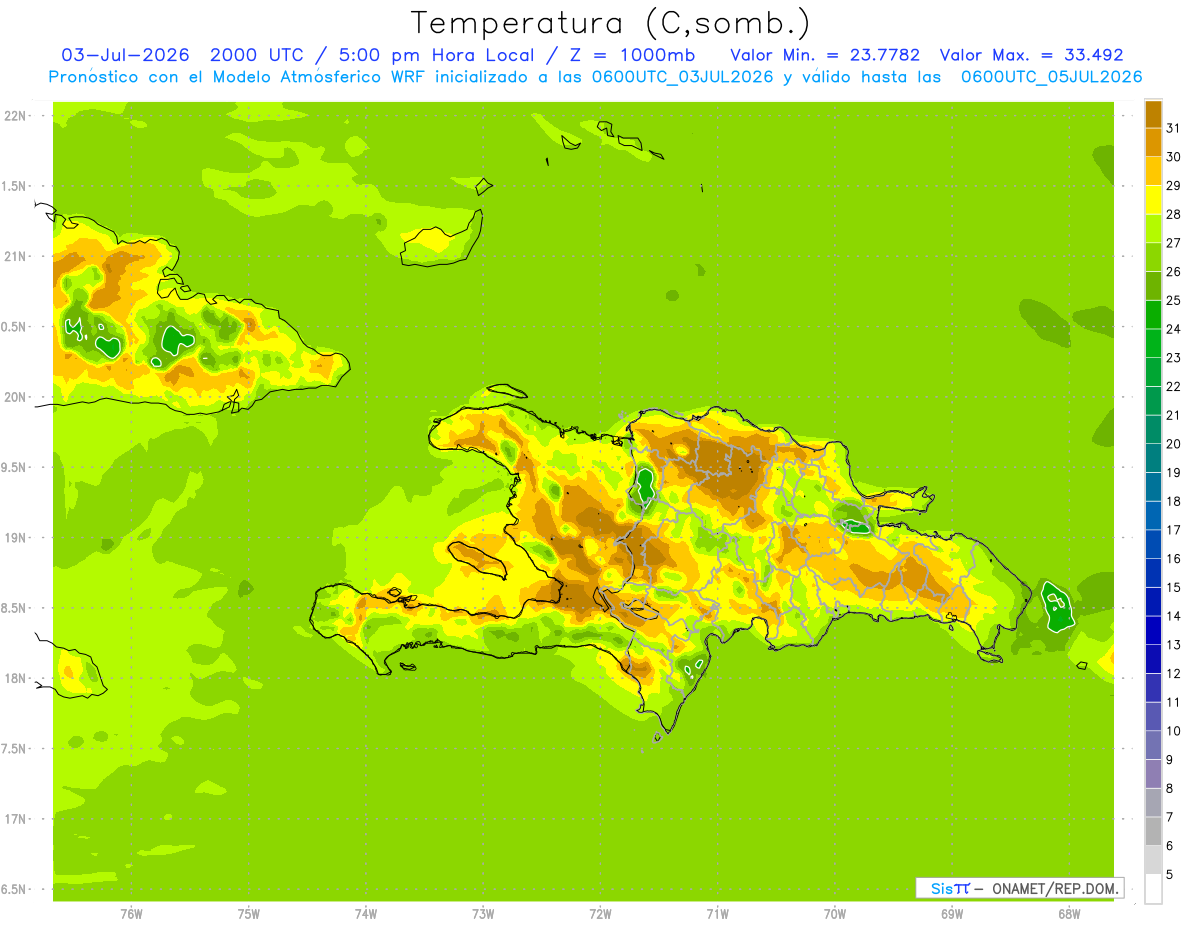The width and height of the screenshot is (1200, 927).
Task: Select the 19N latitude label
Action: click(16, 537)
